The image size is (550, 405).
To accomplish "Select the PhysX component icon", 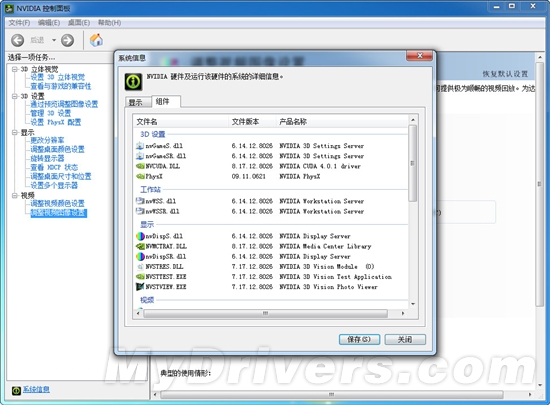I will coord(140,176).
